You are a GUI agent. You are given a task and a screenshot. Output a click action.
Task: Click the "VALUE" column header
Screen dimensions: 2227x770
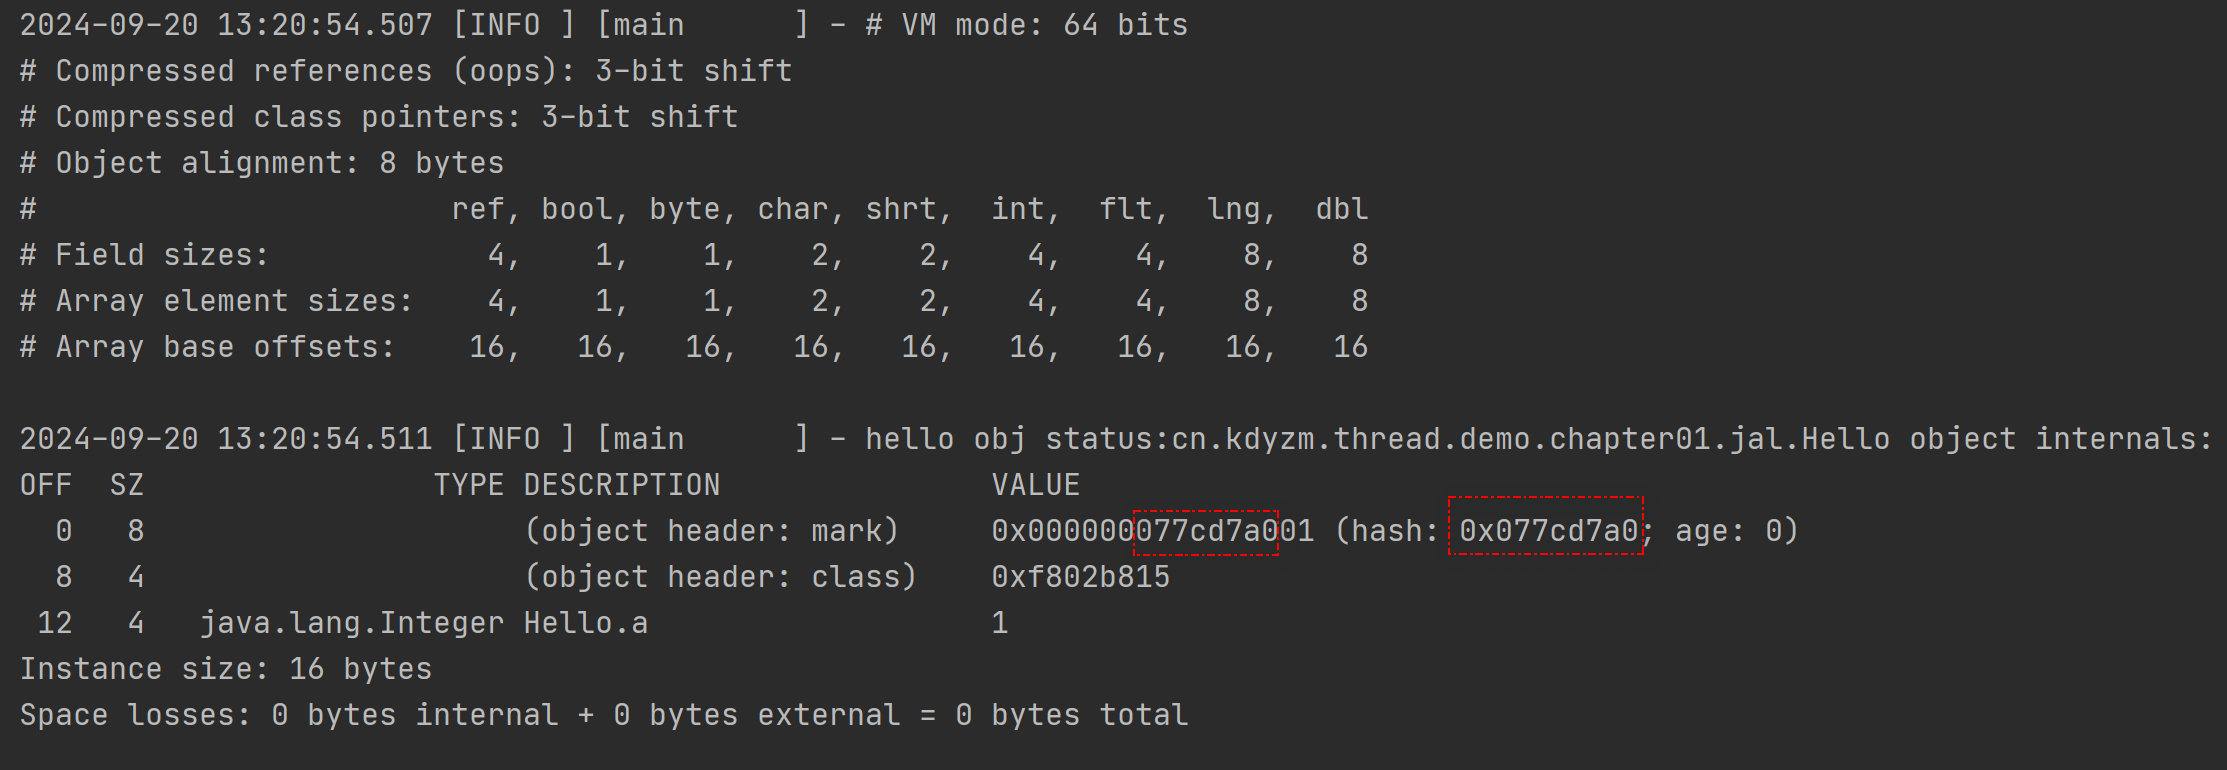(1035, 485)
